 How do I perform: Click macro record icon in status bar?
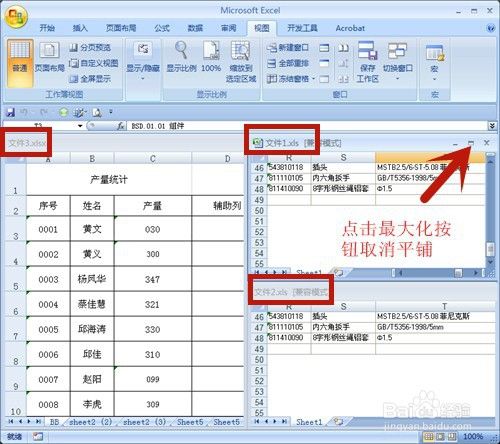point(38,436)
